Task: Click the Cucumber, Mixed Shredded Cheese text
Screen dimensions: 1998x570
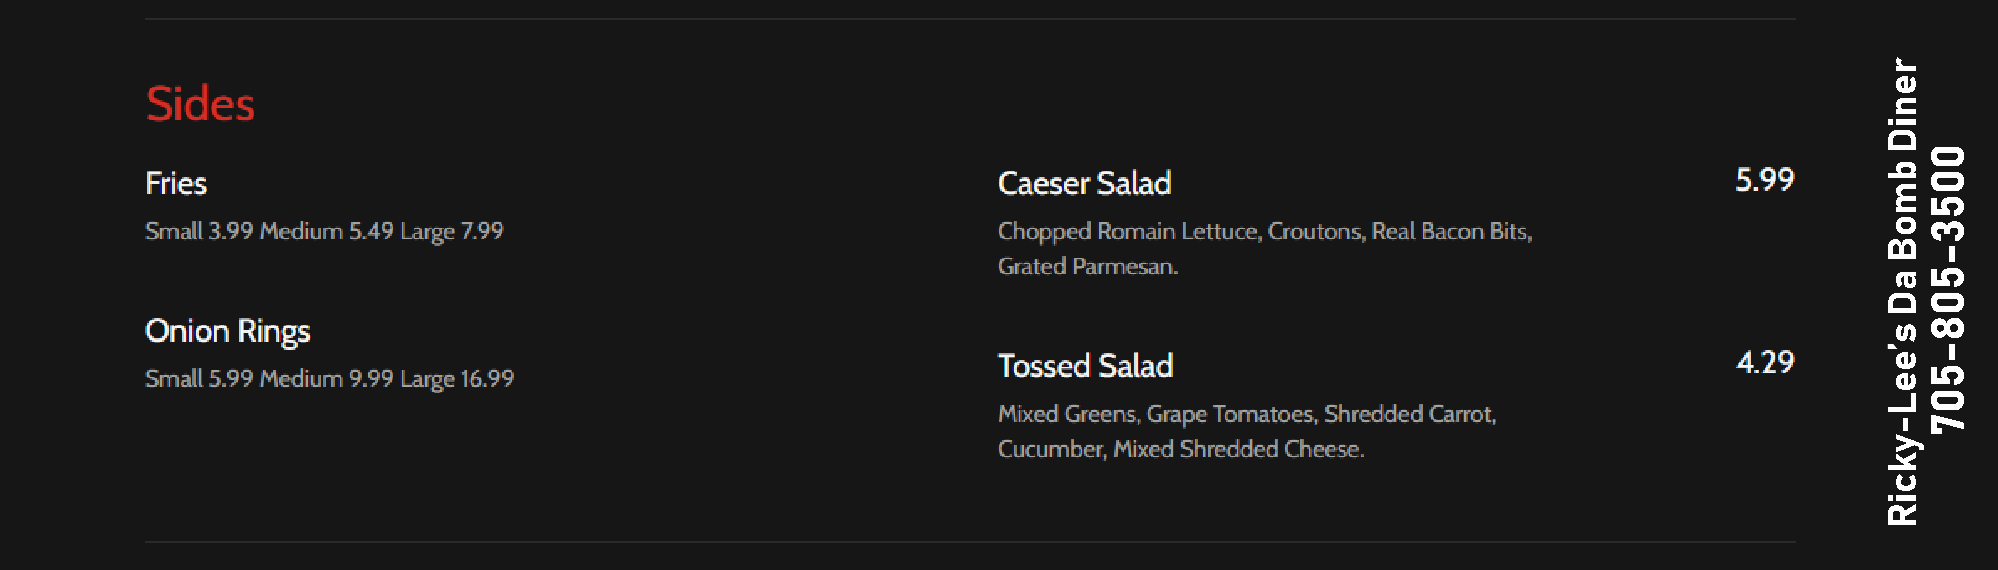Action: point(1180,449)
